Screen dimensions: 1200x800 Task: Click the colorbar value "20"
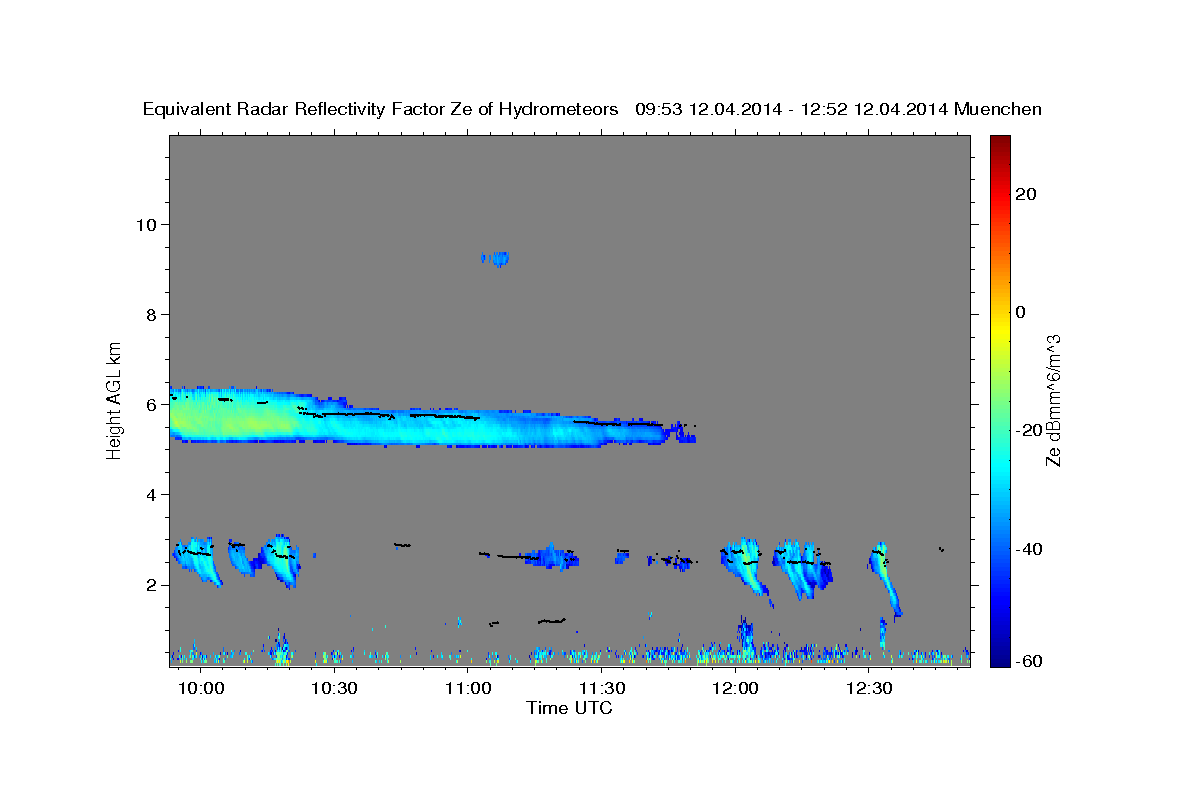click(1024, 194)
